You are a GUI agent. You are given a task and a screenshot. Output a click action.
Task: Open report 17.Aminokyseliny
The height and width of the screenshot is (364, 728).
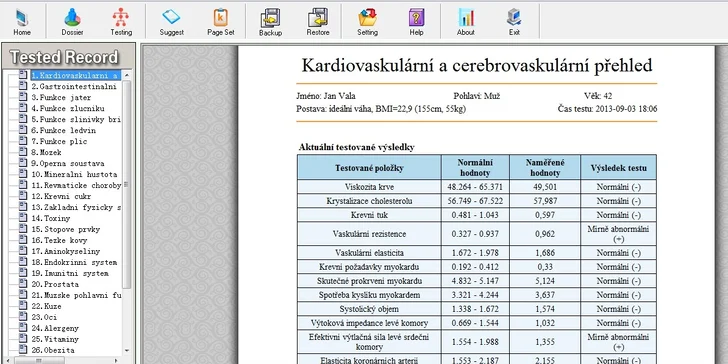[x=65, y=251]
